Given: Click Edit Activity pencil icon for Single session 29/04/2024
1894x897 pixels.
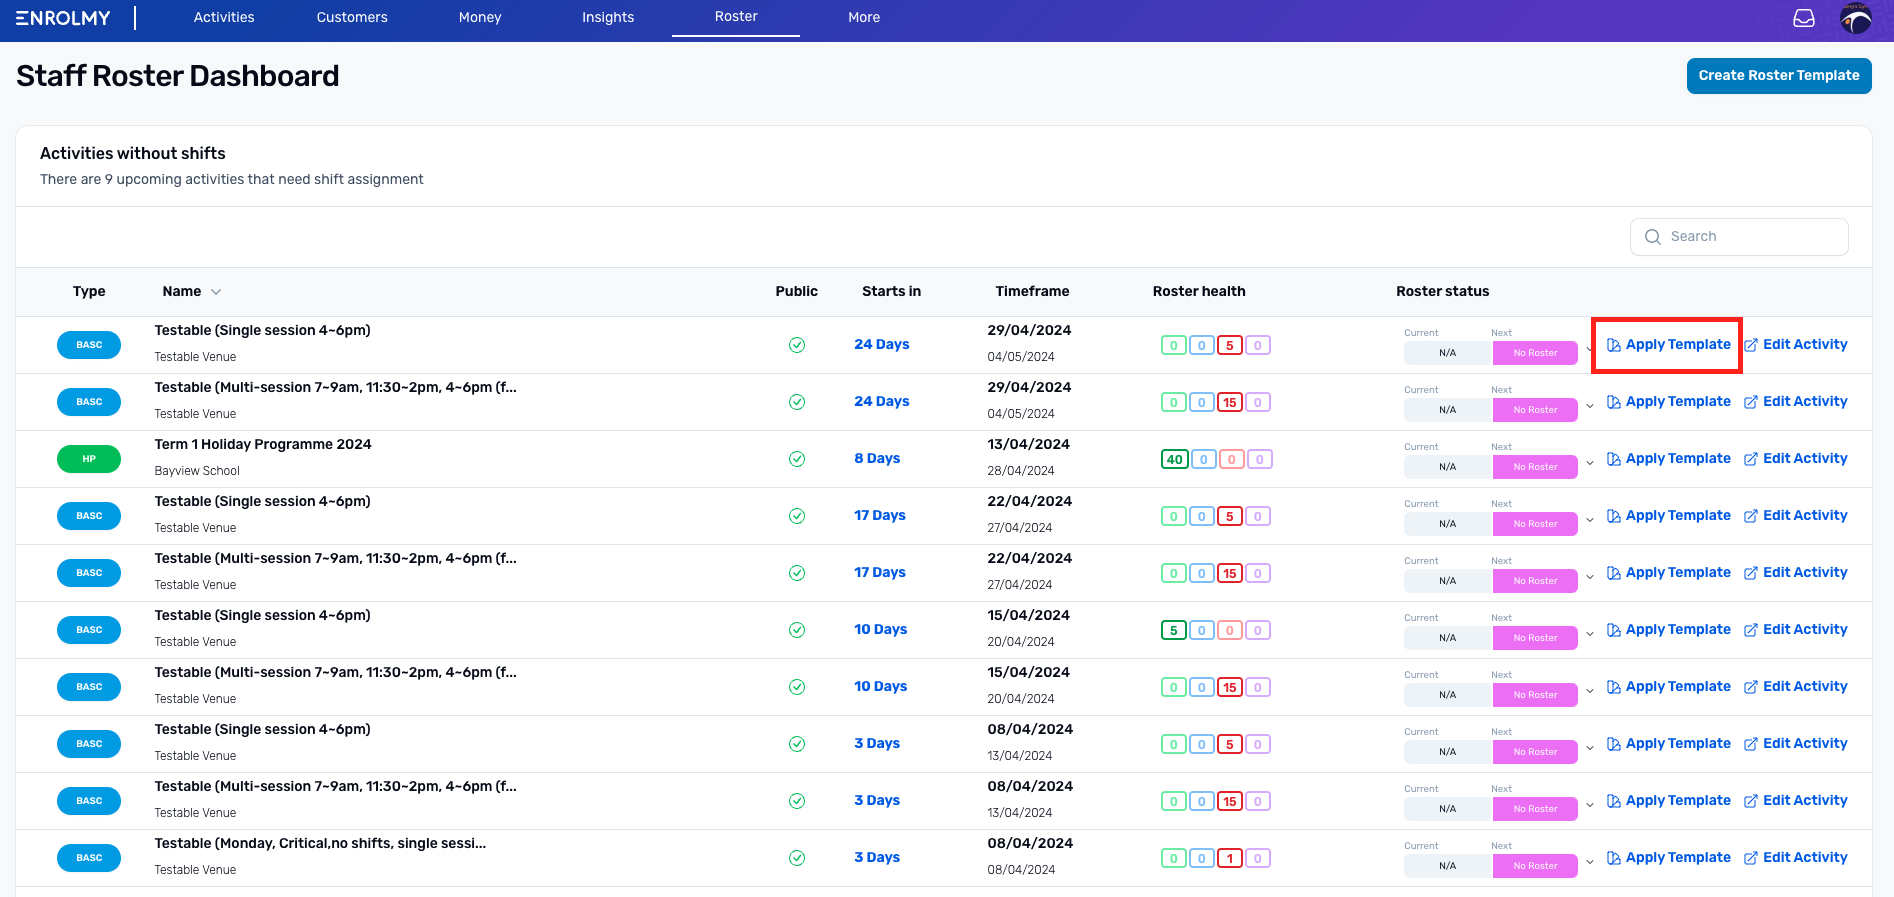Looking at the screenshot, I should pyautogui.click(x=1751, y=345).
